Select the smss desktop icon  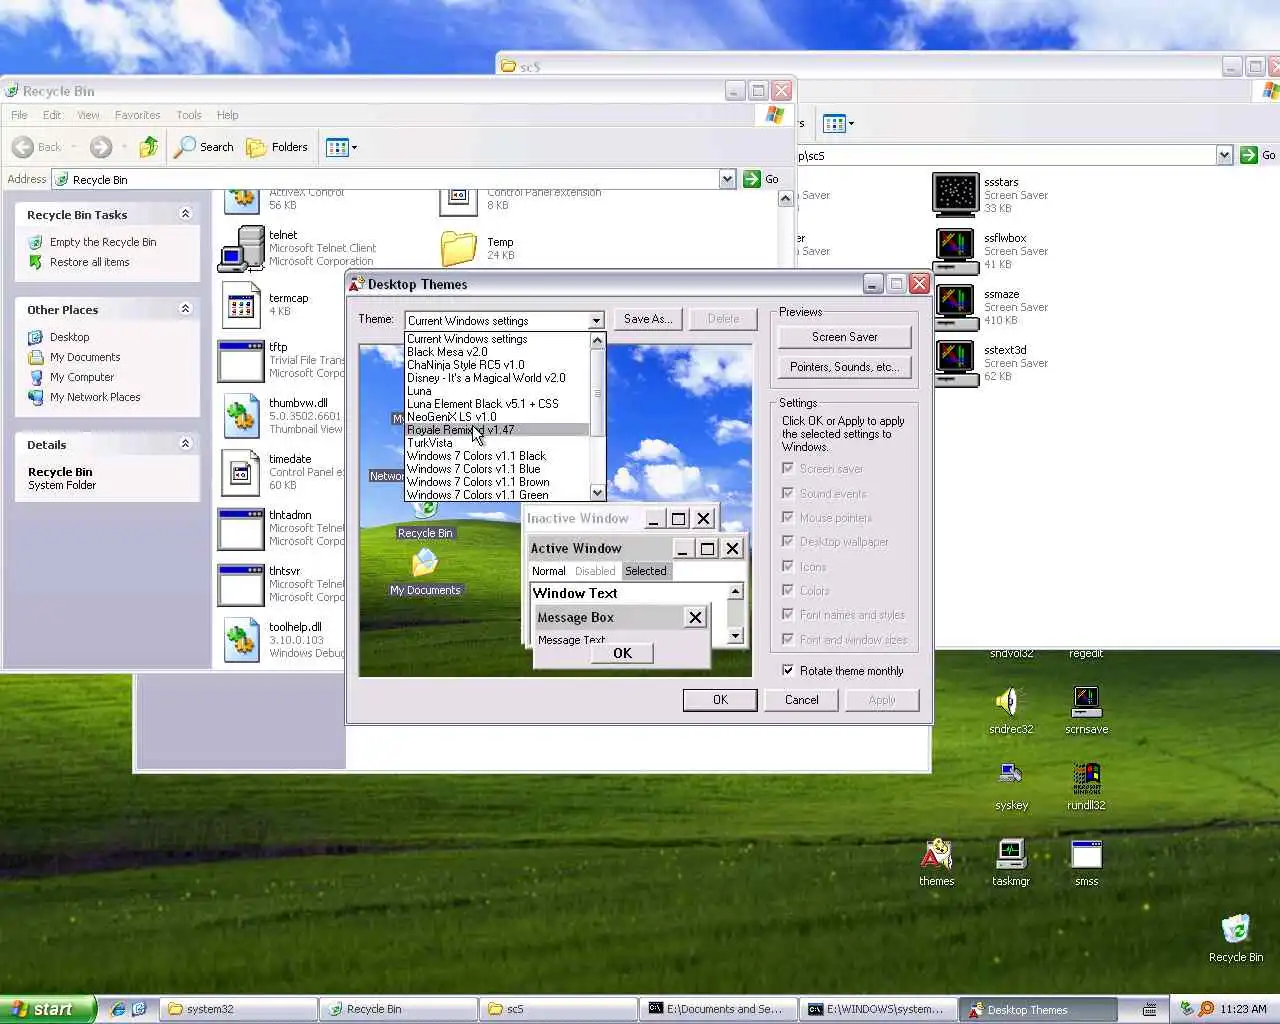point(1086,854)
